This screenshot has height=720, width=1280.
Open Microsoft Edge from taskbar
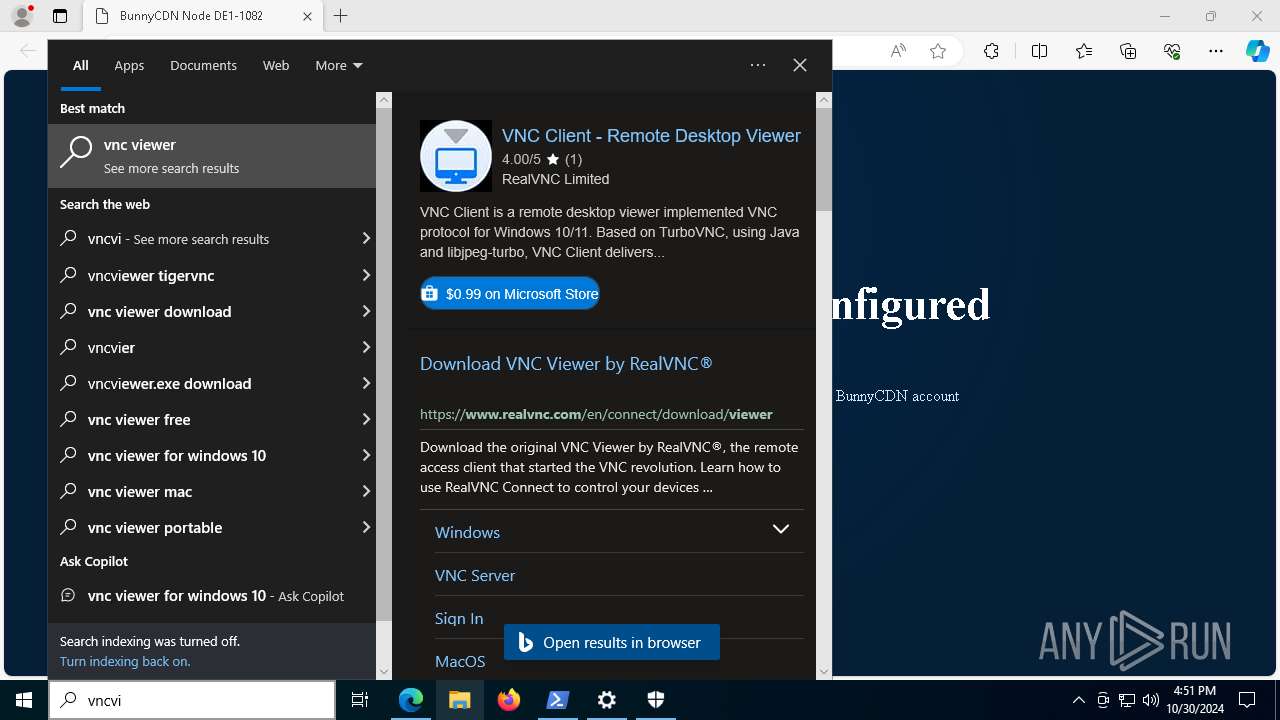tap(411, 700)
